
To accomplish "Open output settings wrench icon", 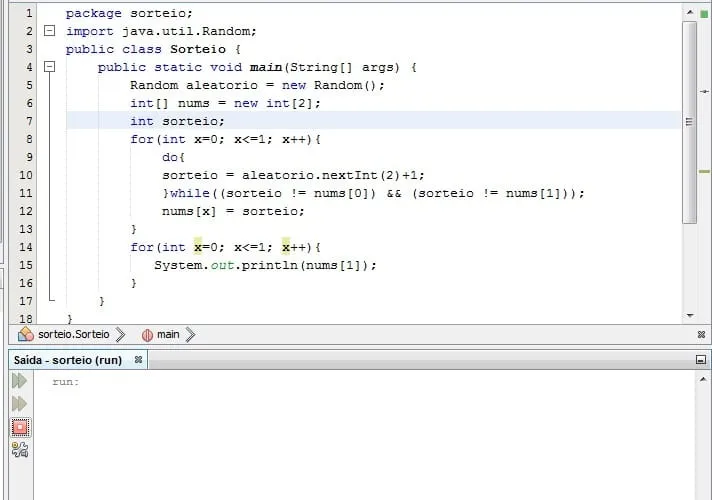I will 20,450.
